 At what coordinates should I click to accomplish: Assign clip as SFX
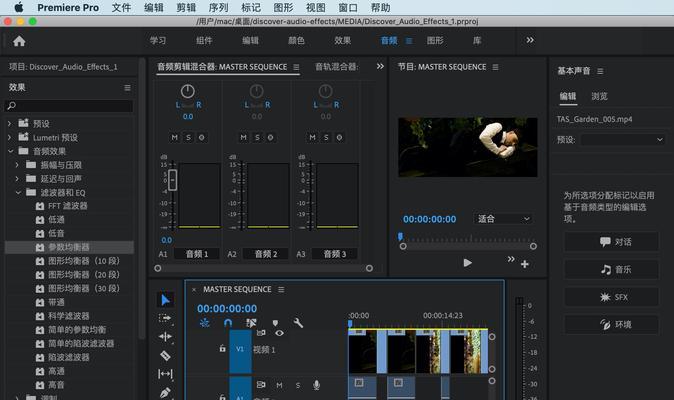[611, 297]
